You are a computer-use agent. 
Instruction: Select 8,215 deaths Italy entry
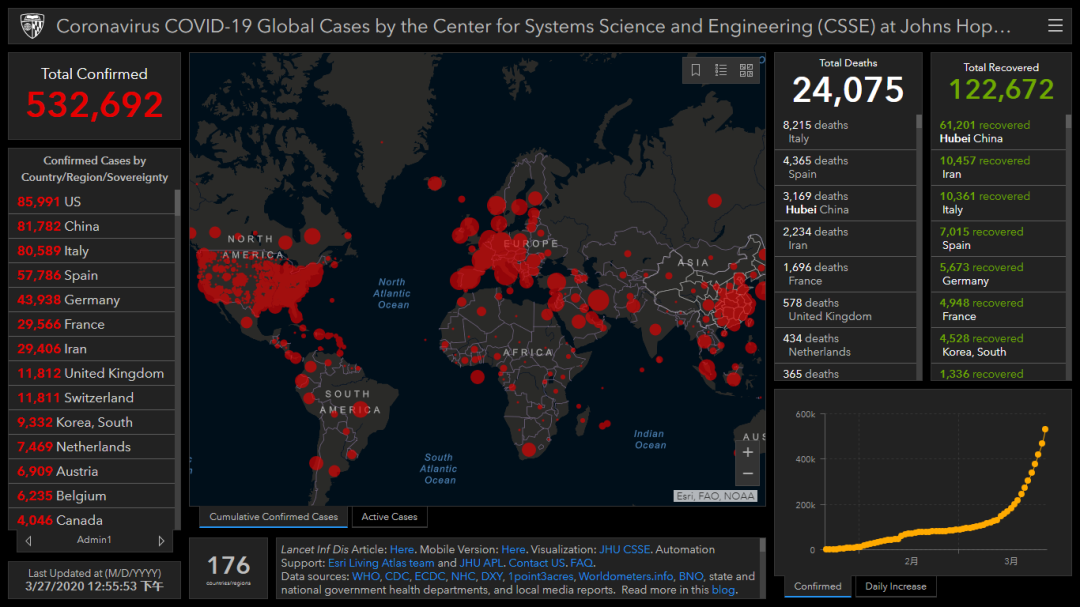pyautogui.click(x=845, y=132)
